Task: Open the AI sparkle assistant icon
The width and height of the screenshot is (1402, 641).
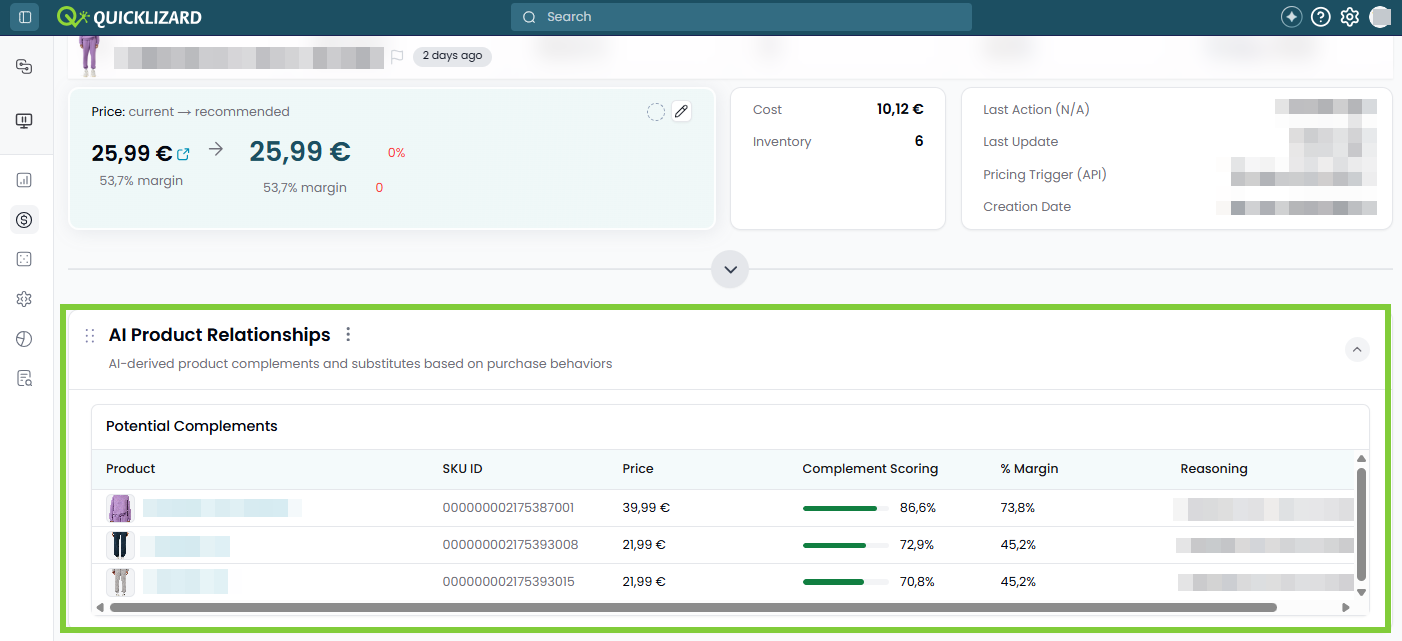Action: pyautogui.click(x=1292, y=17)
